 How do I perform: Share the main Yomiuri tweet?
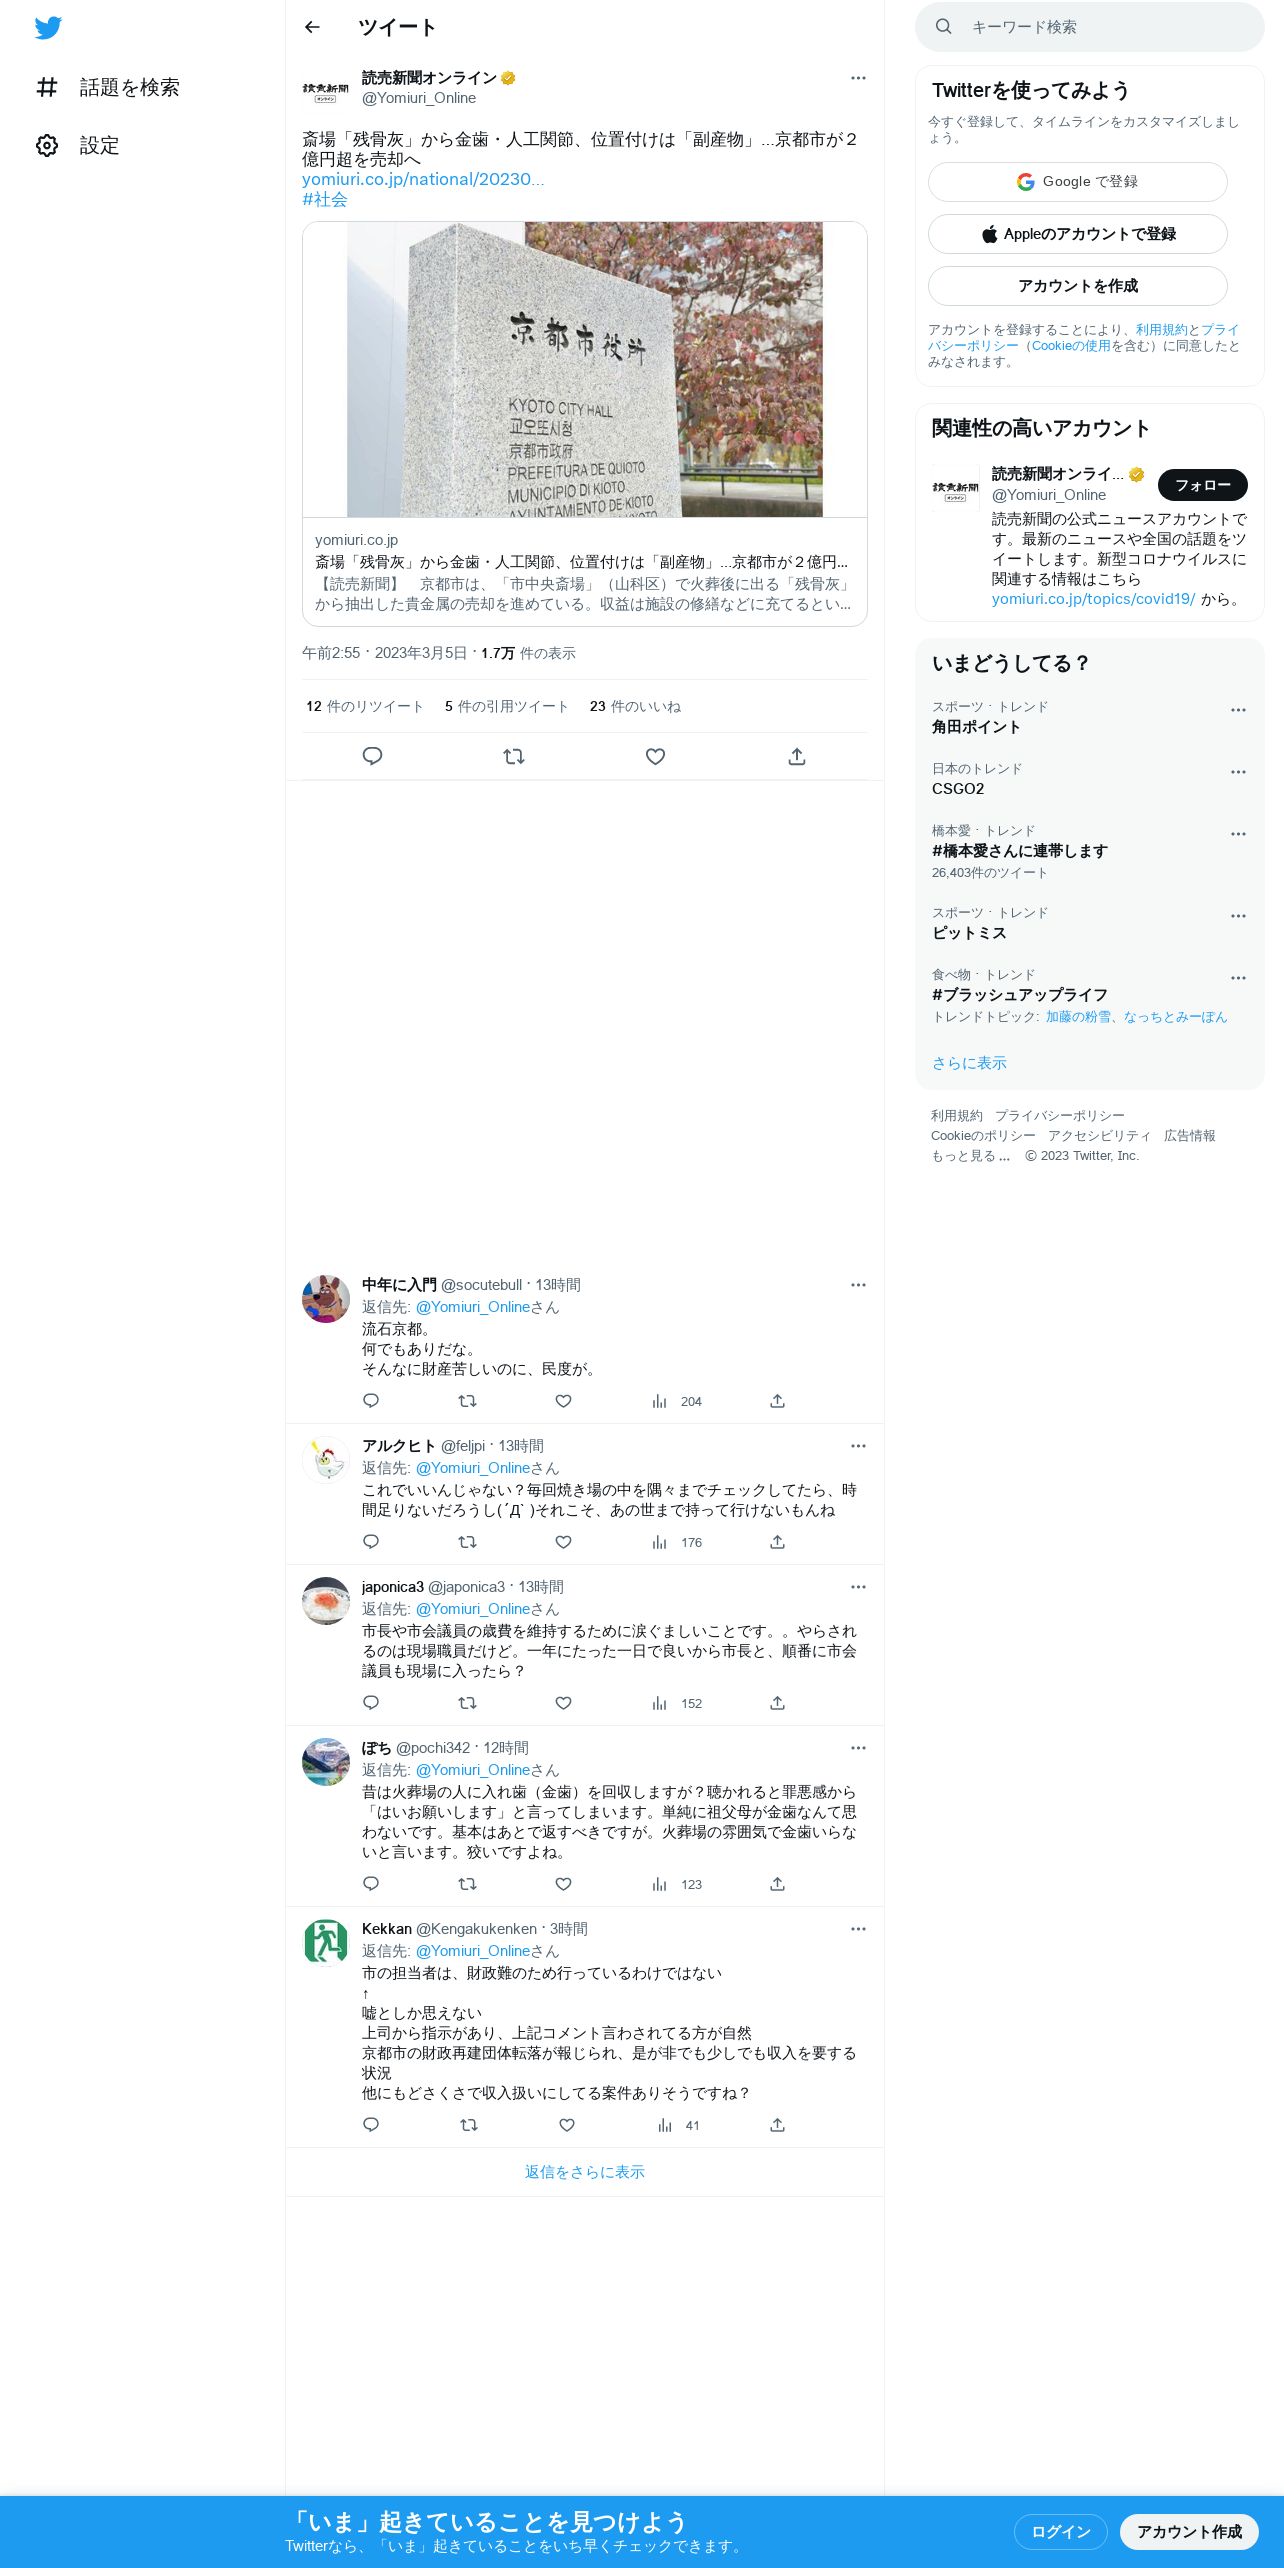797,757
